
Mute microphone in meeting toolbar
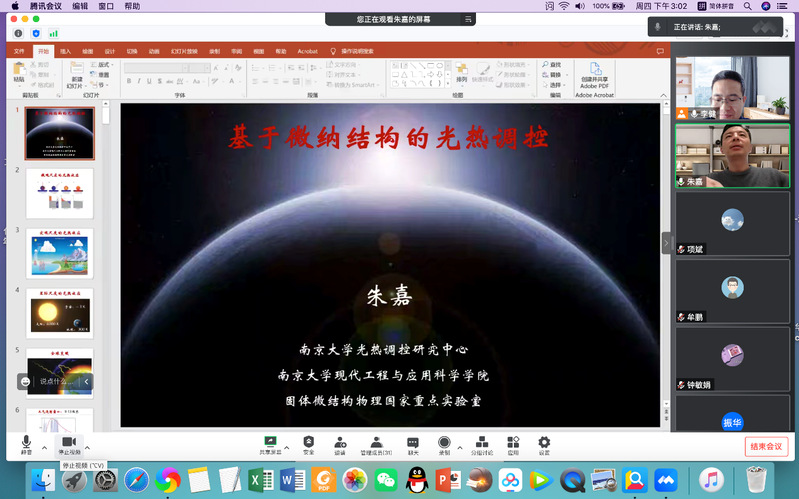click(26, 442)
